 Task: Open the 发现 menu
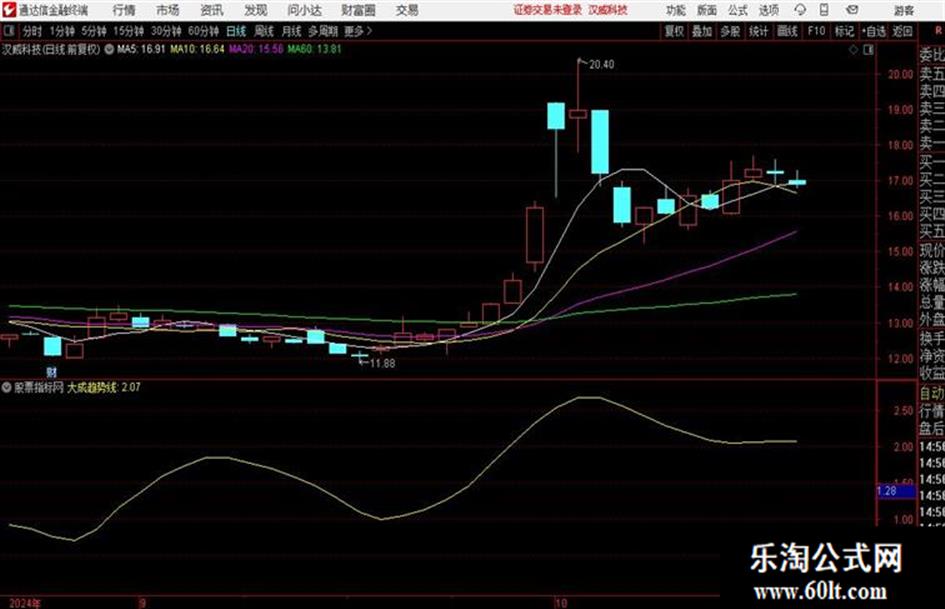point(256,10)
